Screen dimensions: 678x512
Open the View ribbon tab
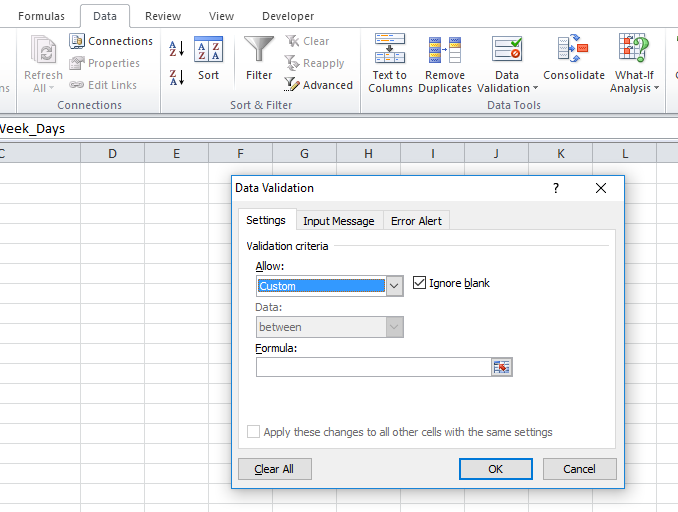point(221,16)
